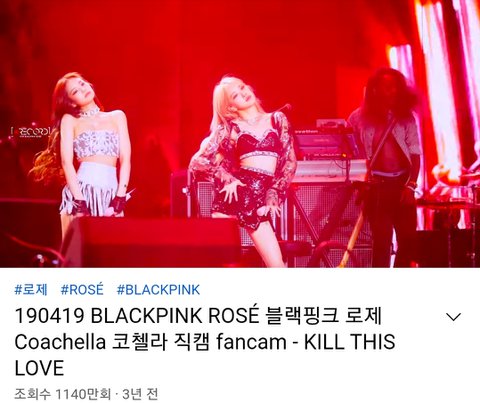The image size is (480, 403).
Task: Open the #ROSÉ hashtag link
Action: [x=82, y=289]
